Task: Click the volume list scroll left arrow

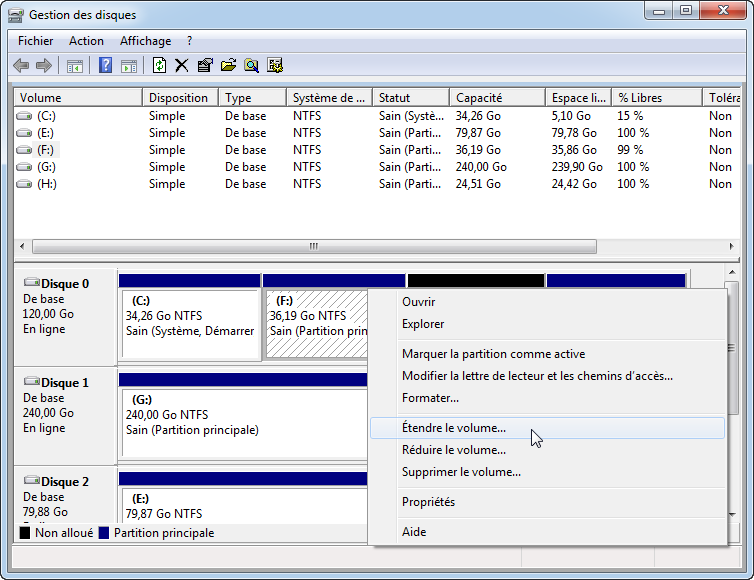Action: (x=22, y=246)
